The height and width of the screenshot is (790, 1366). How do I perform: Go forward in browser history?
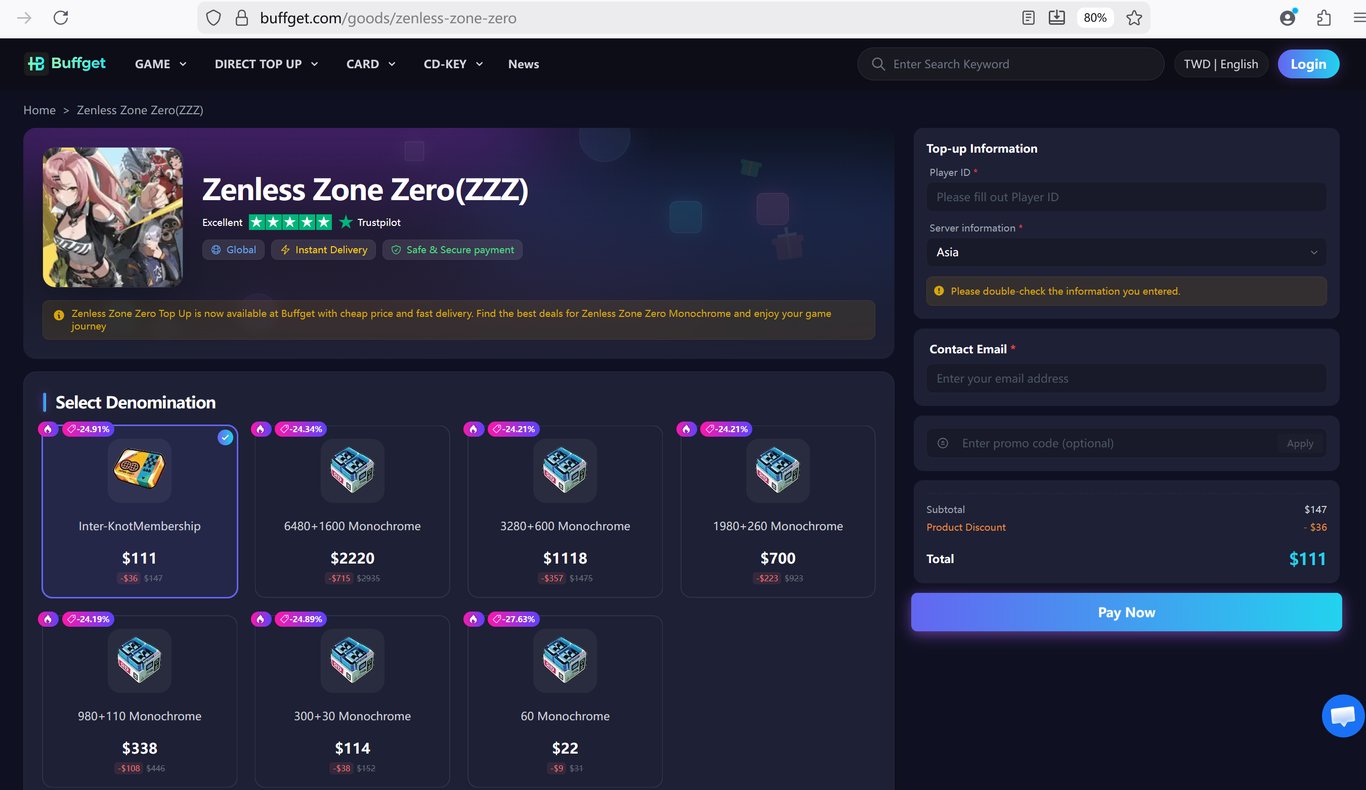coord(24,18)
